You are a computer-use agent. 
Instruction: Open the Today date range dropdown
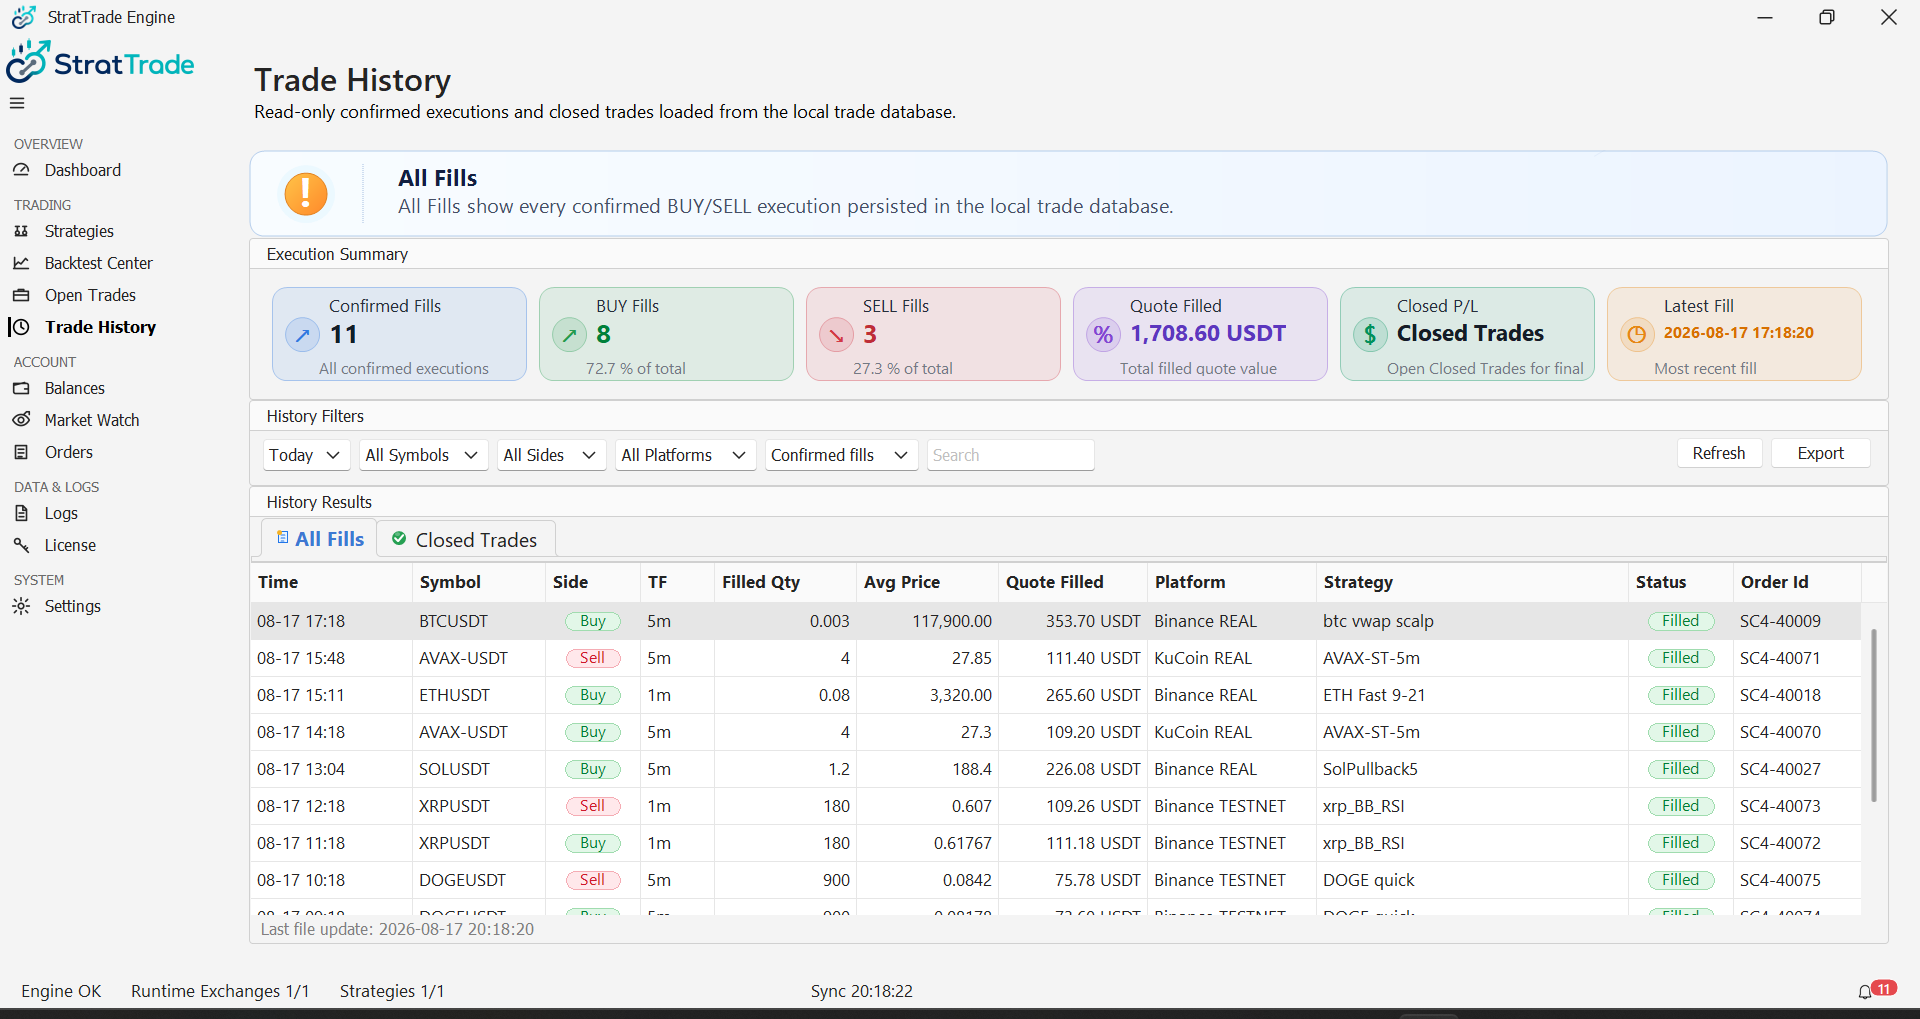click(x=306, y=455)
